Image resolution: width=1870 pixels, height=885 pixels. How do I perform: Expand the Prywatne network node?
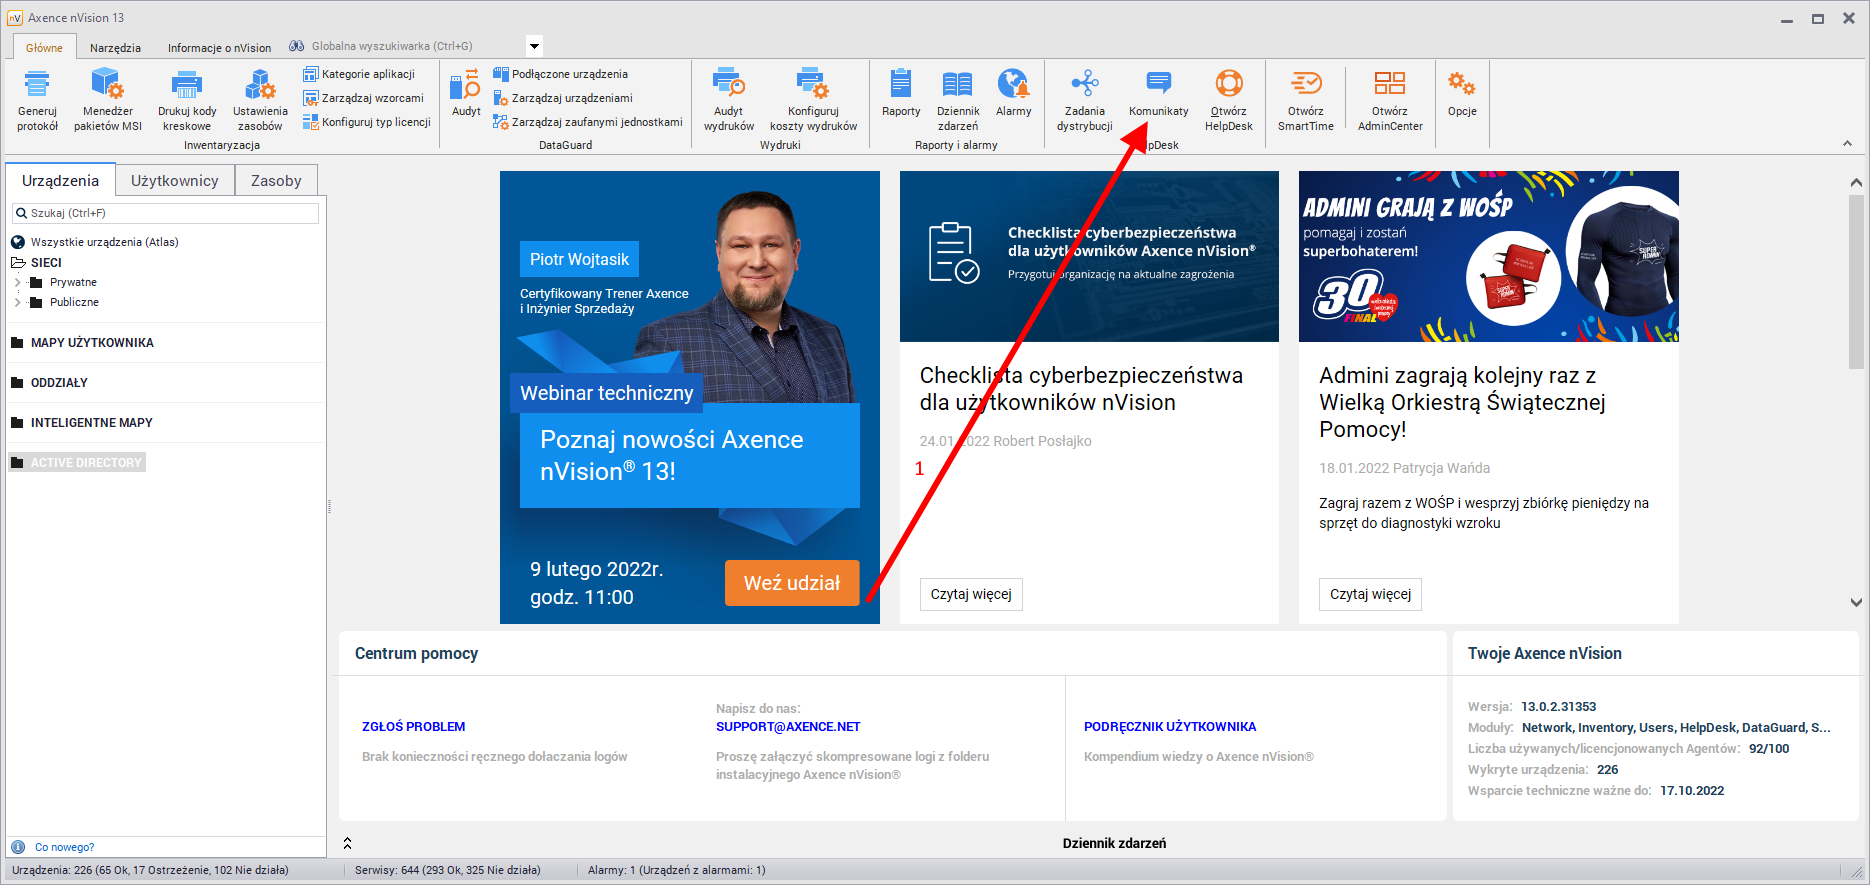[18, 283]
